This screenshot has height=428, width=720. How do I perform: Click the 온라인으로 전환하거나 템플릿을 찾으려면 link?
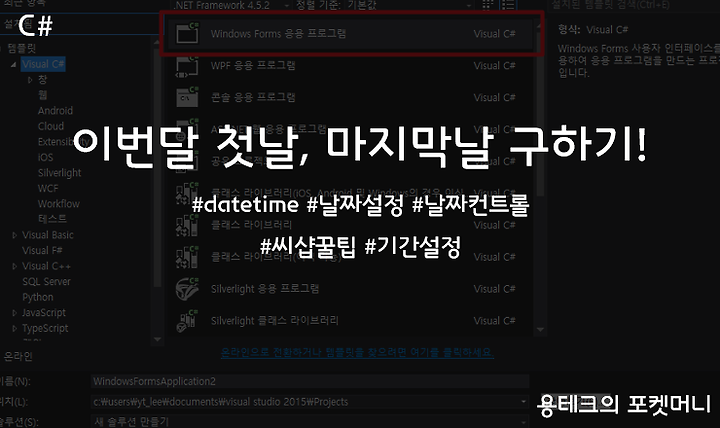pyautogui.click(x=357, y=353)
